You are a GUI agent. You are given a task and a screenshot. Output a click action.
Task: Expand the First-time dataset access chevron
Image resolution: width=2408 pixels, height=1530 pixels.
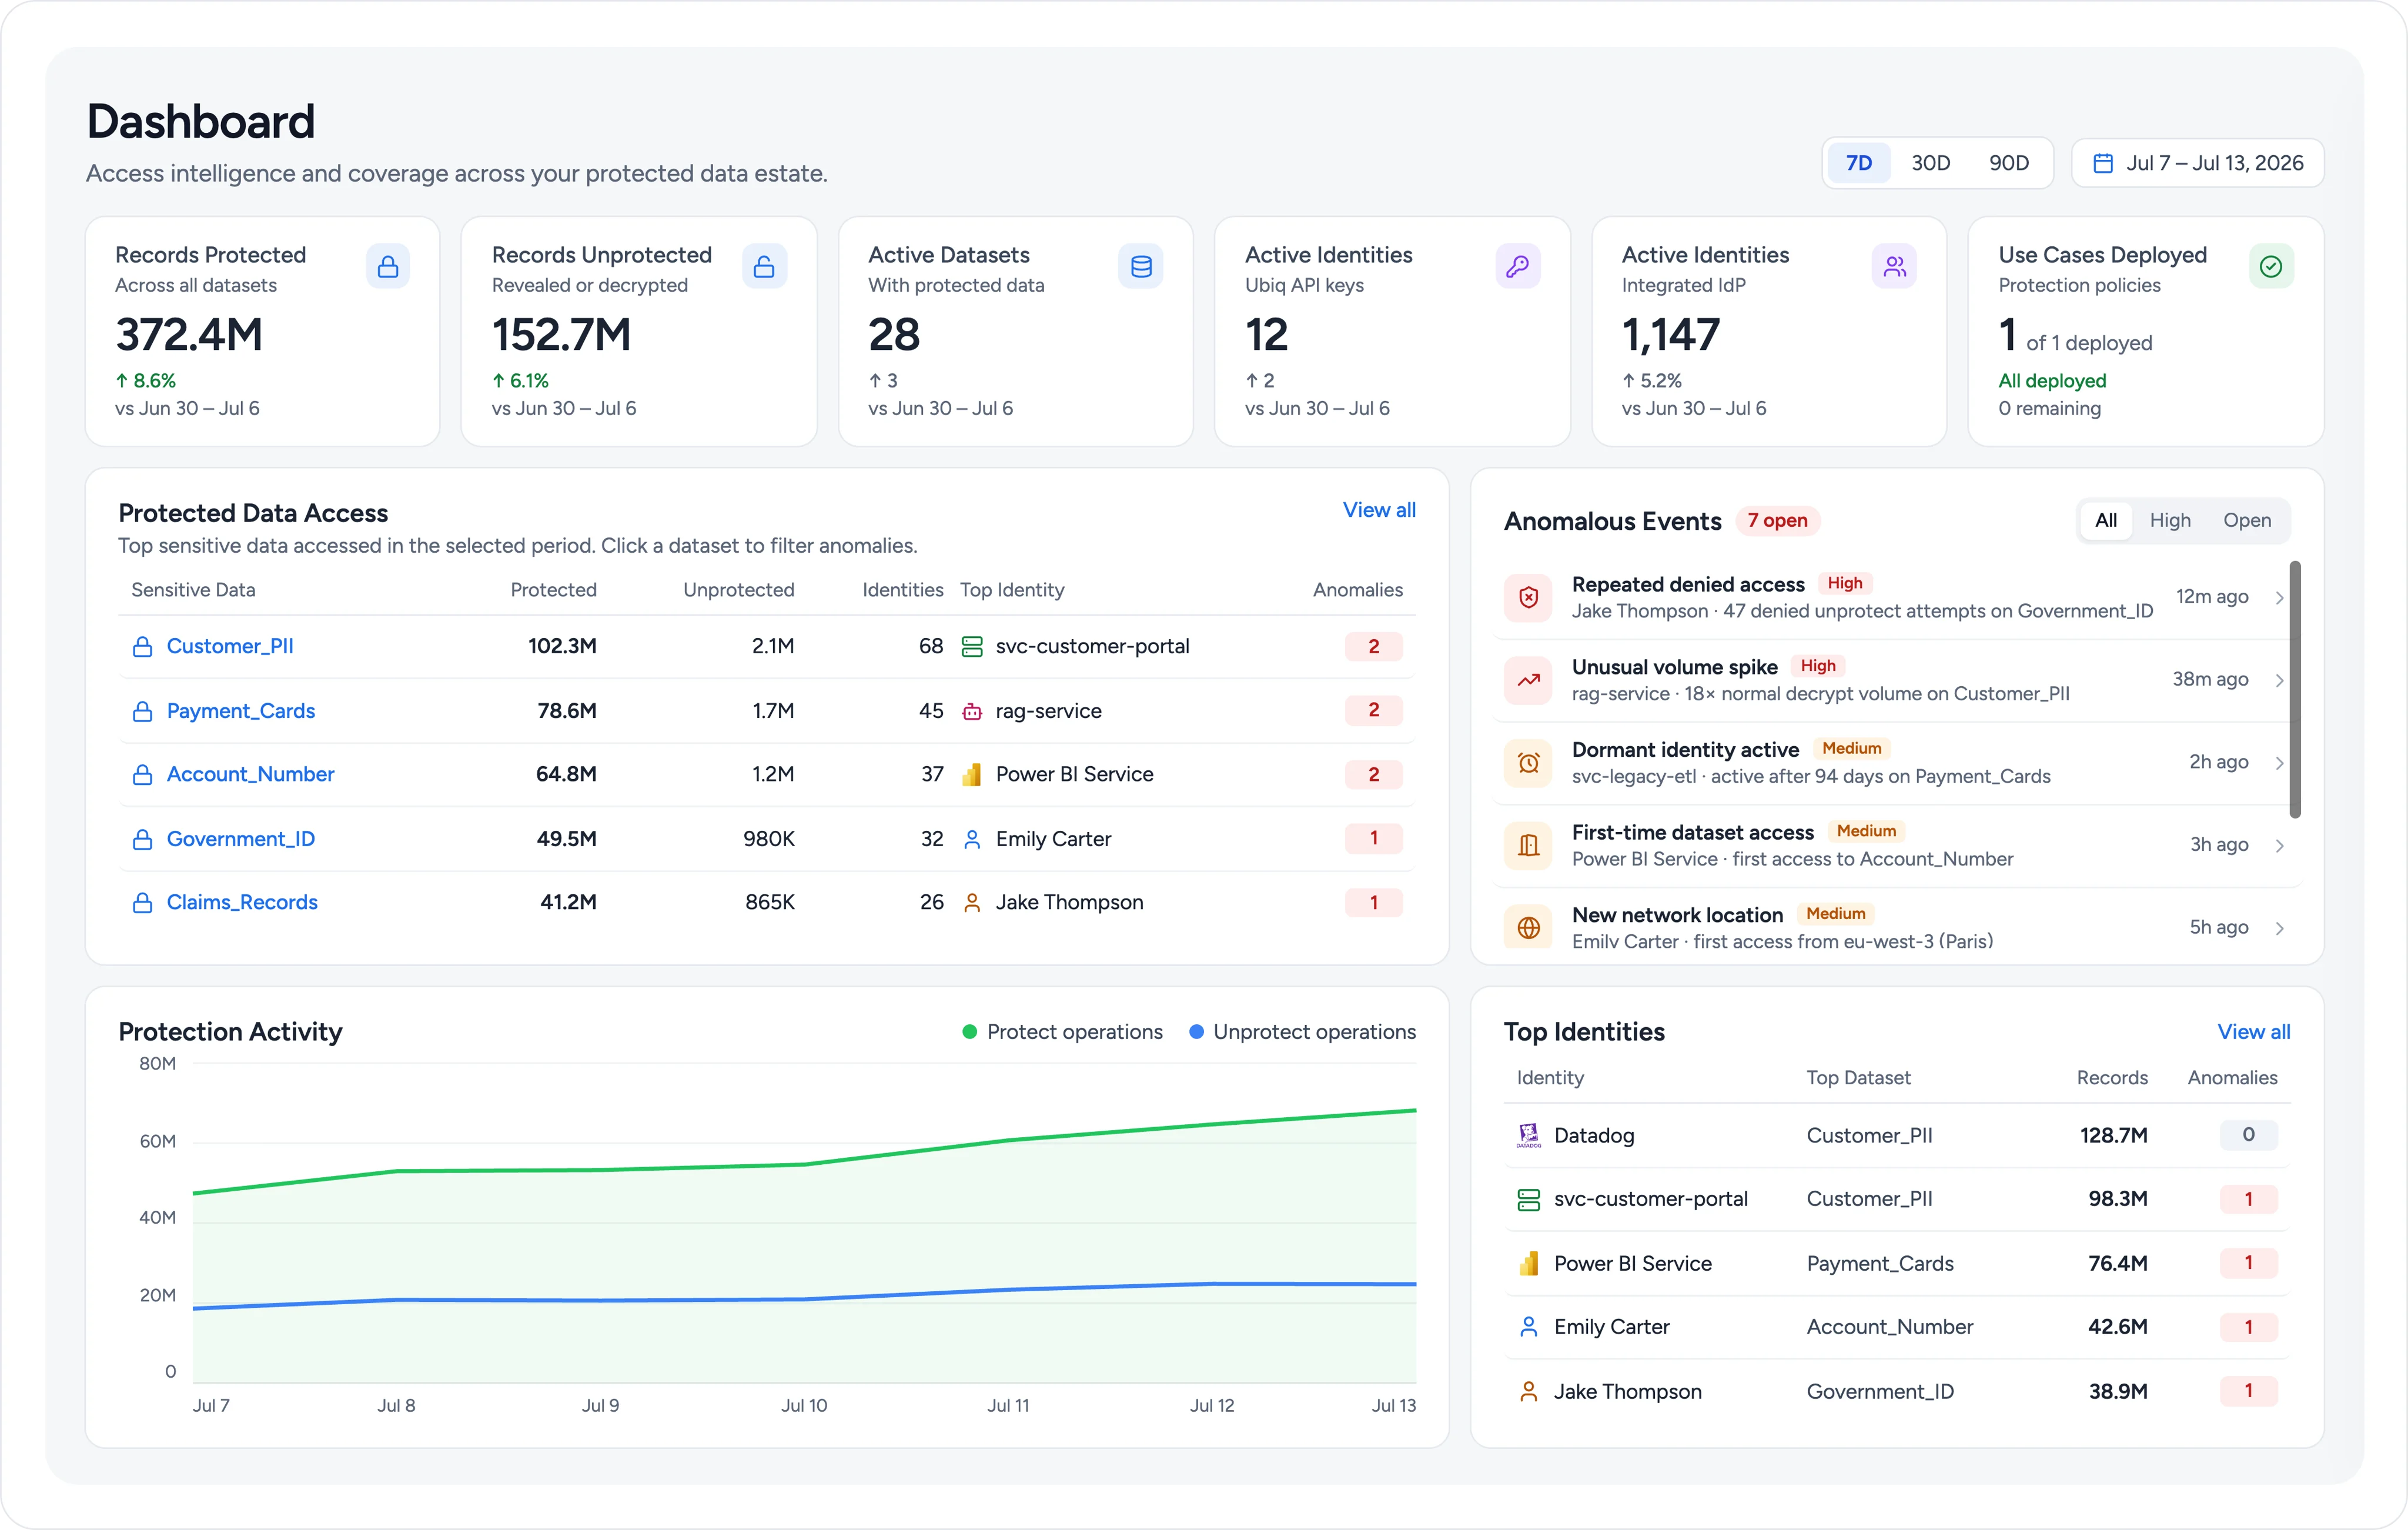[2279, 846]
